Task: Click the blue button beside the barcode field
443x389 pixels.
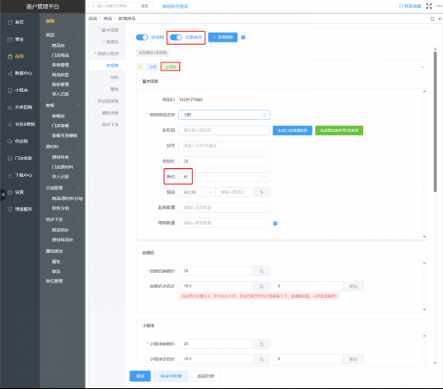Action: (292, 130)
